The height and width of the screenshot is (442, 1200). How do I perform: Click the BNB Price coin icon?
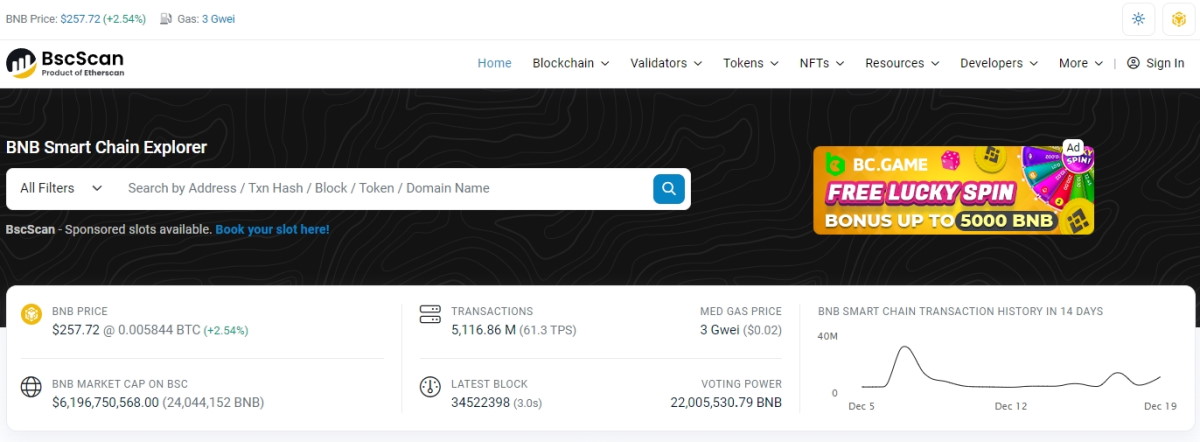click(x=31, y=315)
